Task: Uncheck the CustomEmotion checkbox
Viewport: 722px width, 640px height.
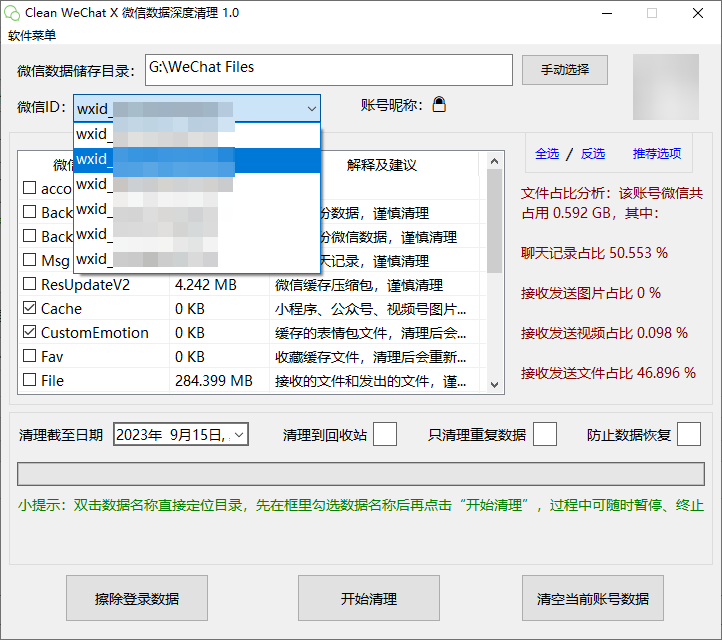Action: pyautogui.click(x=29, y=332)
